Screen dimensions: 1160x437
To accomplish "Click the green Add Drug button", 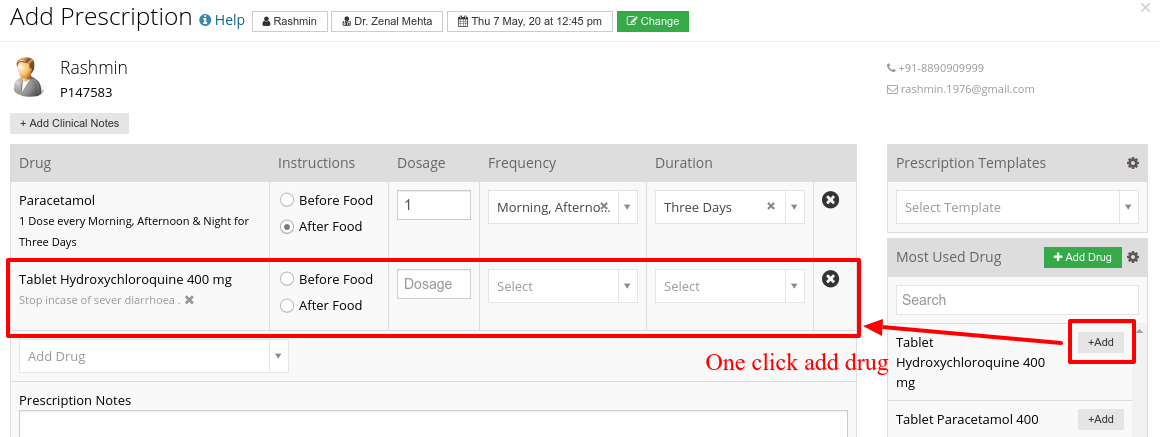I will (1082, 257).
